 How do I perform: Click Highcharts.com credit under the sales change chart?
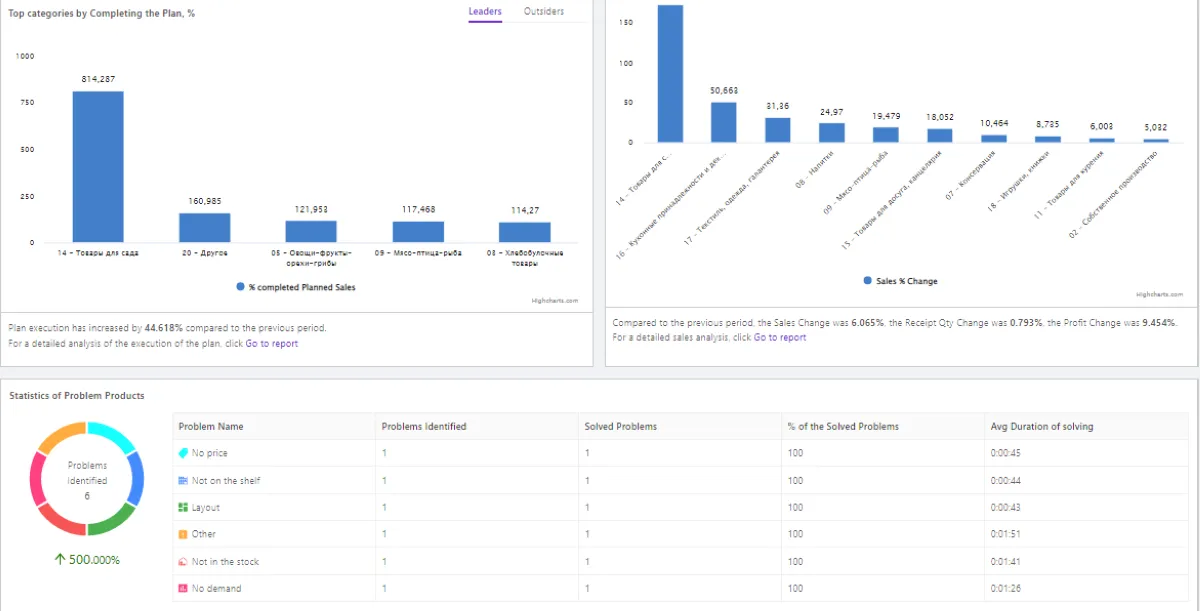[1160, 294]
